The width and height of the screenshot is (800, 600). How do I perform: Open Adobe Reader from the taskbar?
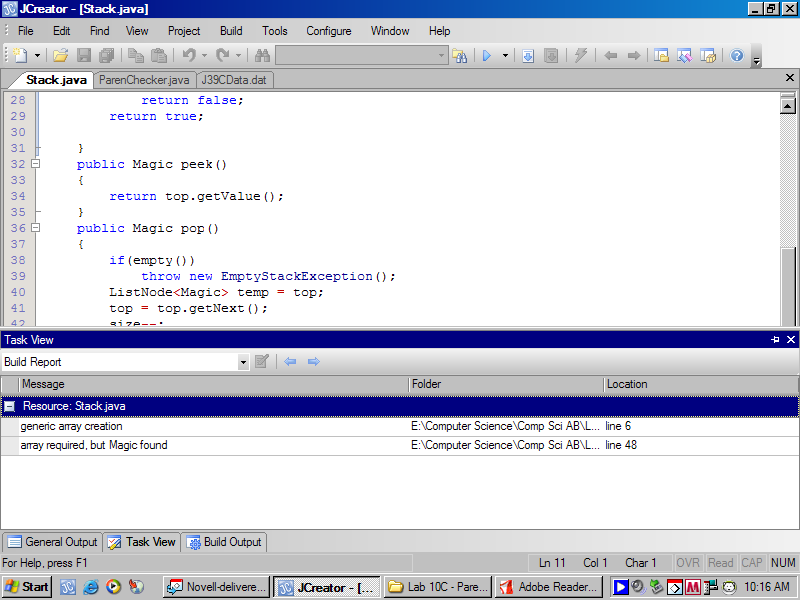click(548, 587)
